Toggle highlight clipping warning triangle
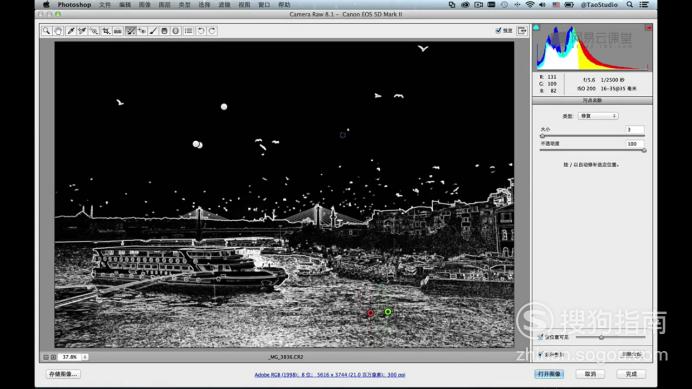692x389 pixels. pyautogui.click(x=648, y=28)
